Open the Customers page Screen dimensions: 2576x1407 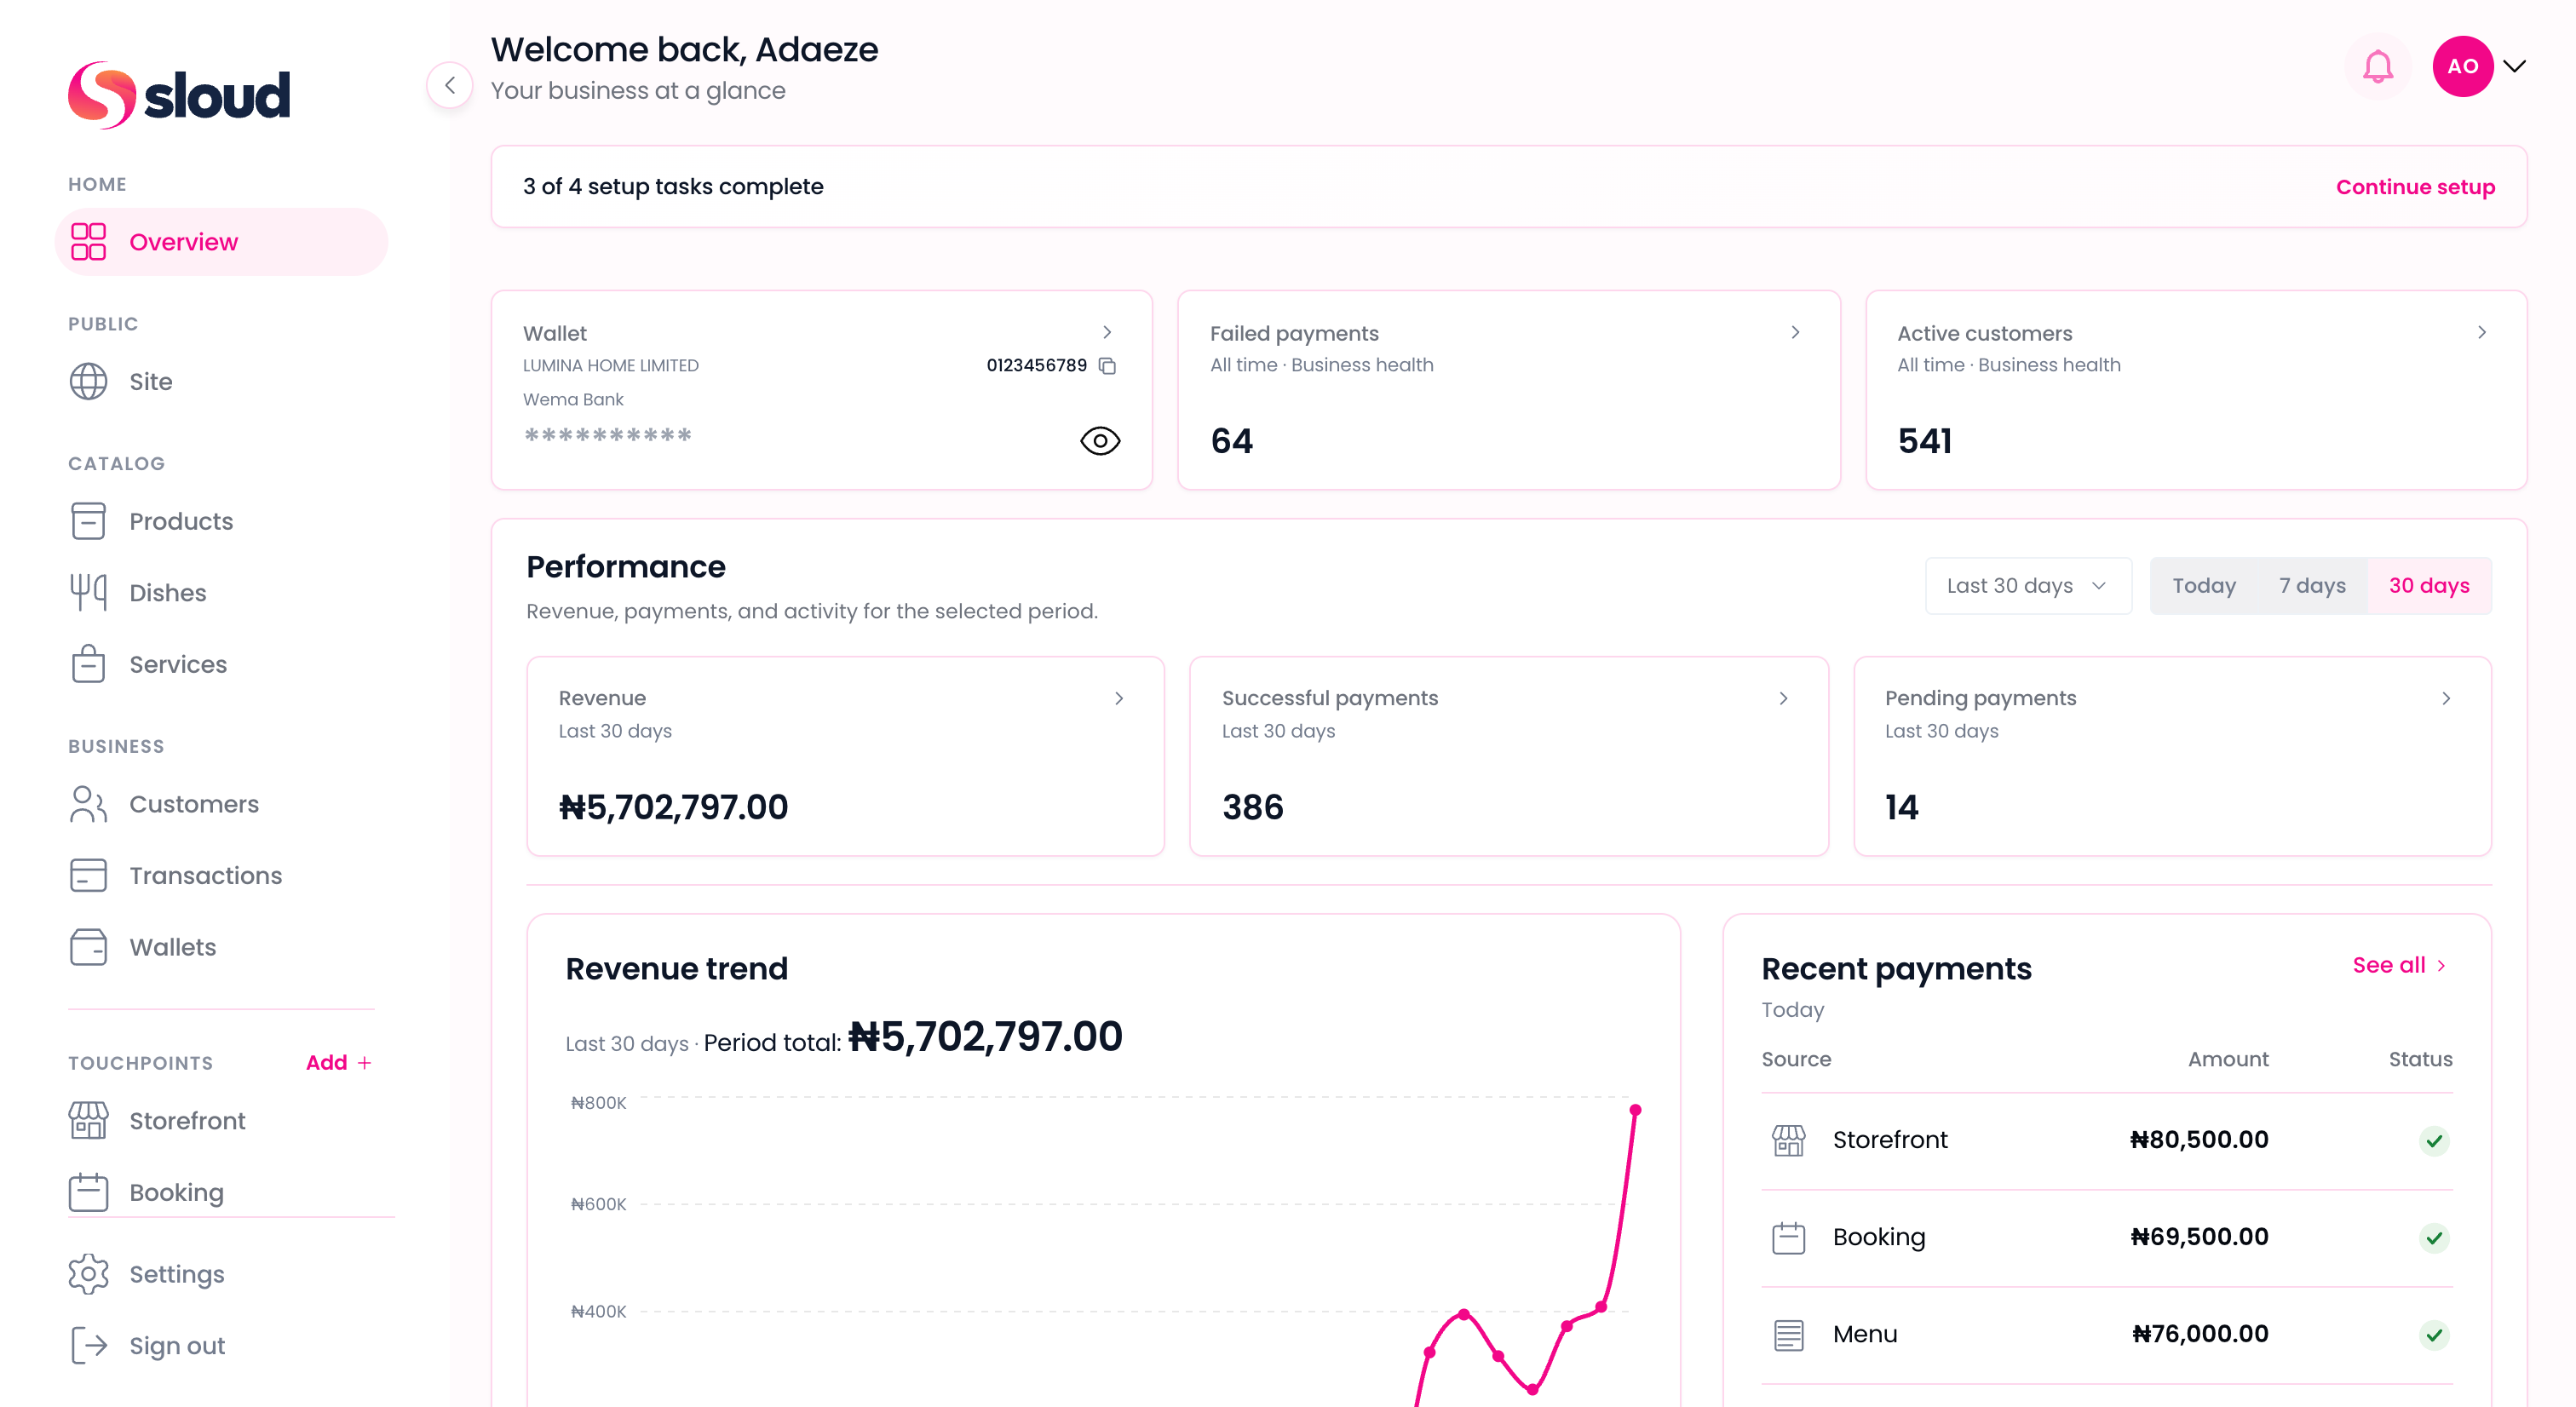pyautogui.click(x=194, y=804)
